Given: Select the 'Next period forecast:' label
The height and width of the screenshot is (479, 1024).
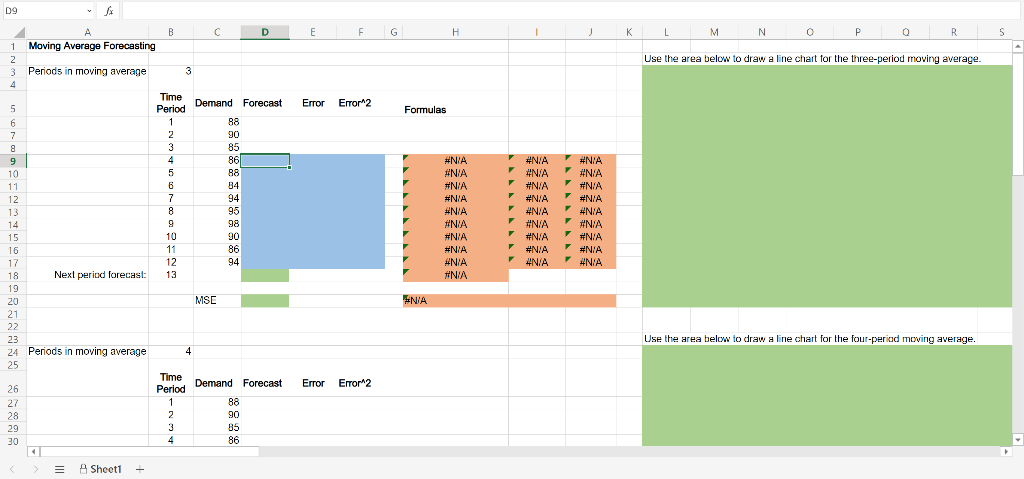Looking at the screenshot, I should (x=88, y=275).
